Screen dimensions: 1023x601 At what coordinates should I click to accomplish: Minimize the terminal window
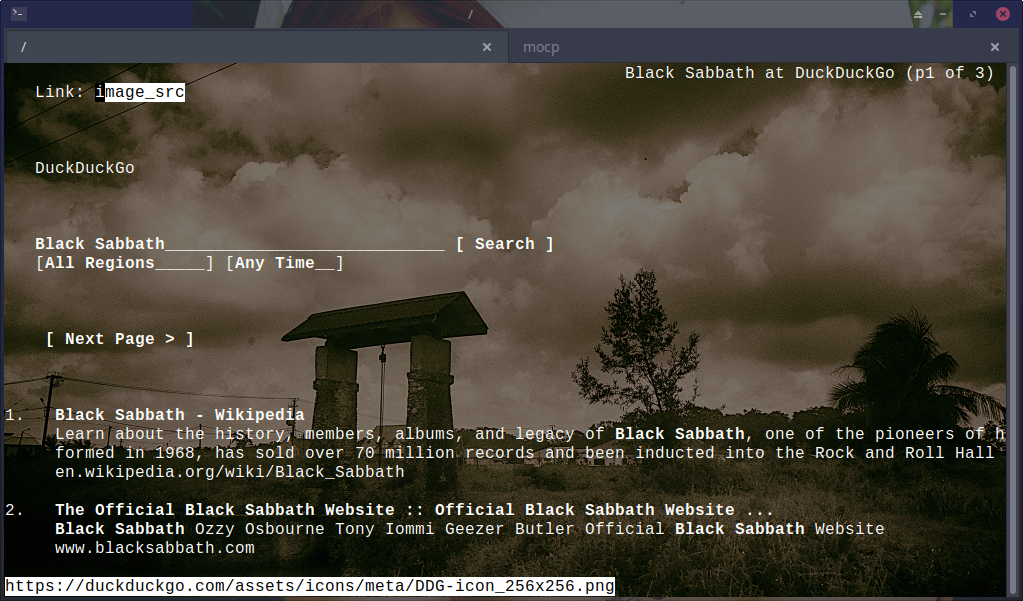click(943, 14)
